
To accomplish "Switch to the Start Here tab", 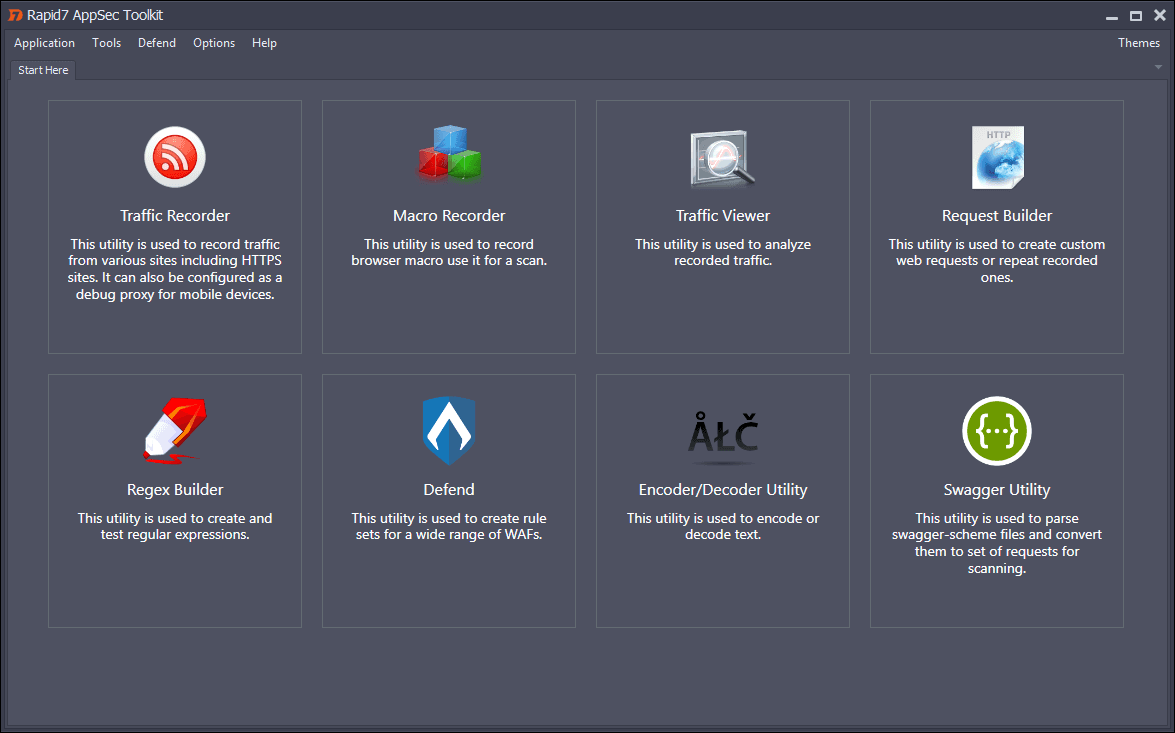I will point(42,70).
